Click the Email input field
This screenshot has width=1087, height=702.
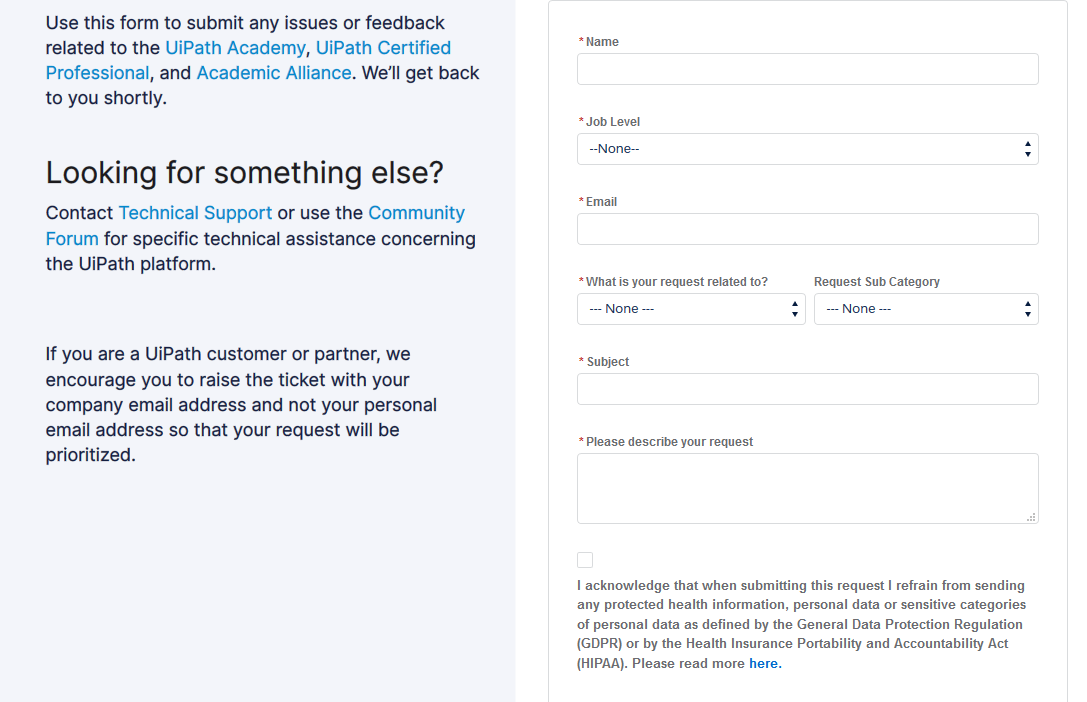tap(808, 229)
